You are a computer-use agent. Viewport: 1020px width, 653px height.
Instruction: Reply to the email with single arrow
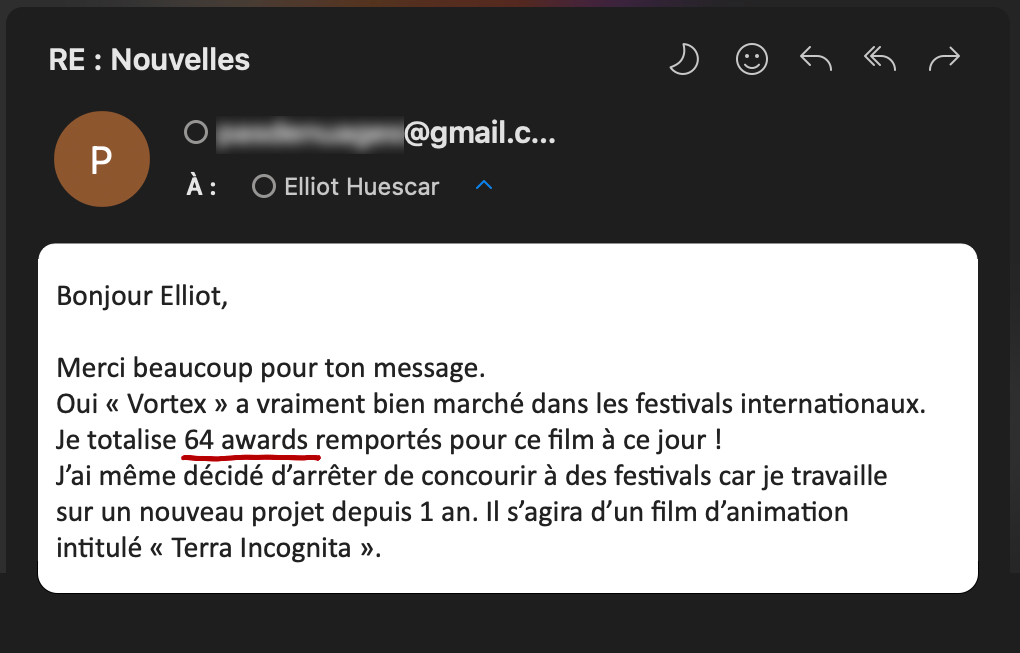click(816, 60)
